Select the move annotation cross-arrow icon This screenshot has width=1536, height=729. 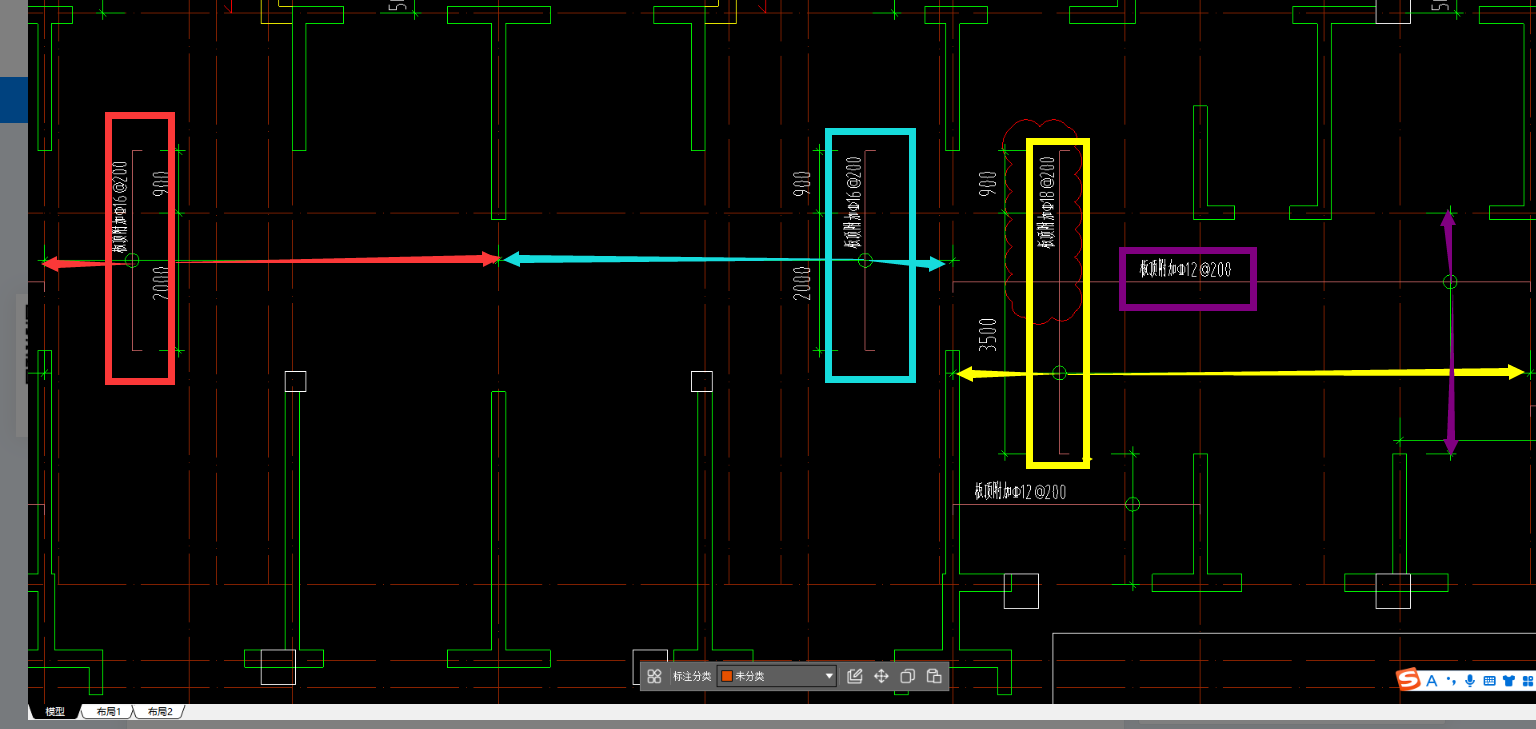coord(881,676)
